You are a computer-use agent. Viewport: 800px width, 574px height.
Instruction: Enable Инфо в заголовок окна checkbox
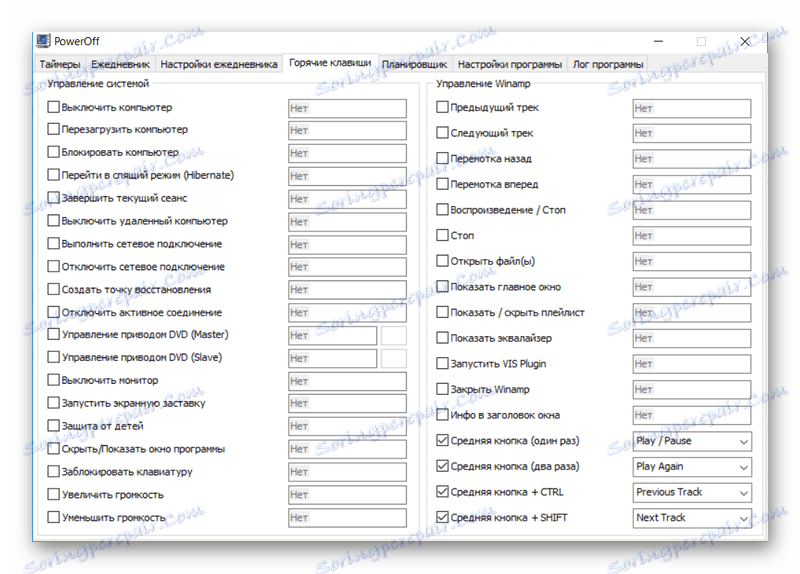(x=442, y=415)
